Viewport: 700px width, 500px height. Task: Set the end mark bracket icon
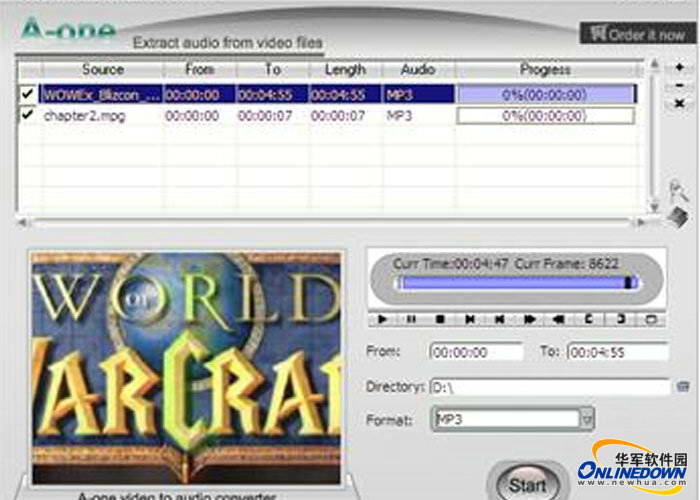pyautogui.click(x=620, y=319)
